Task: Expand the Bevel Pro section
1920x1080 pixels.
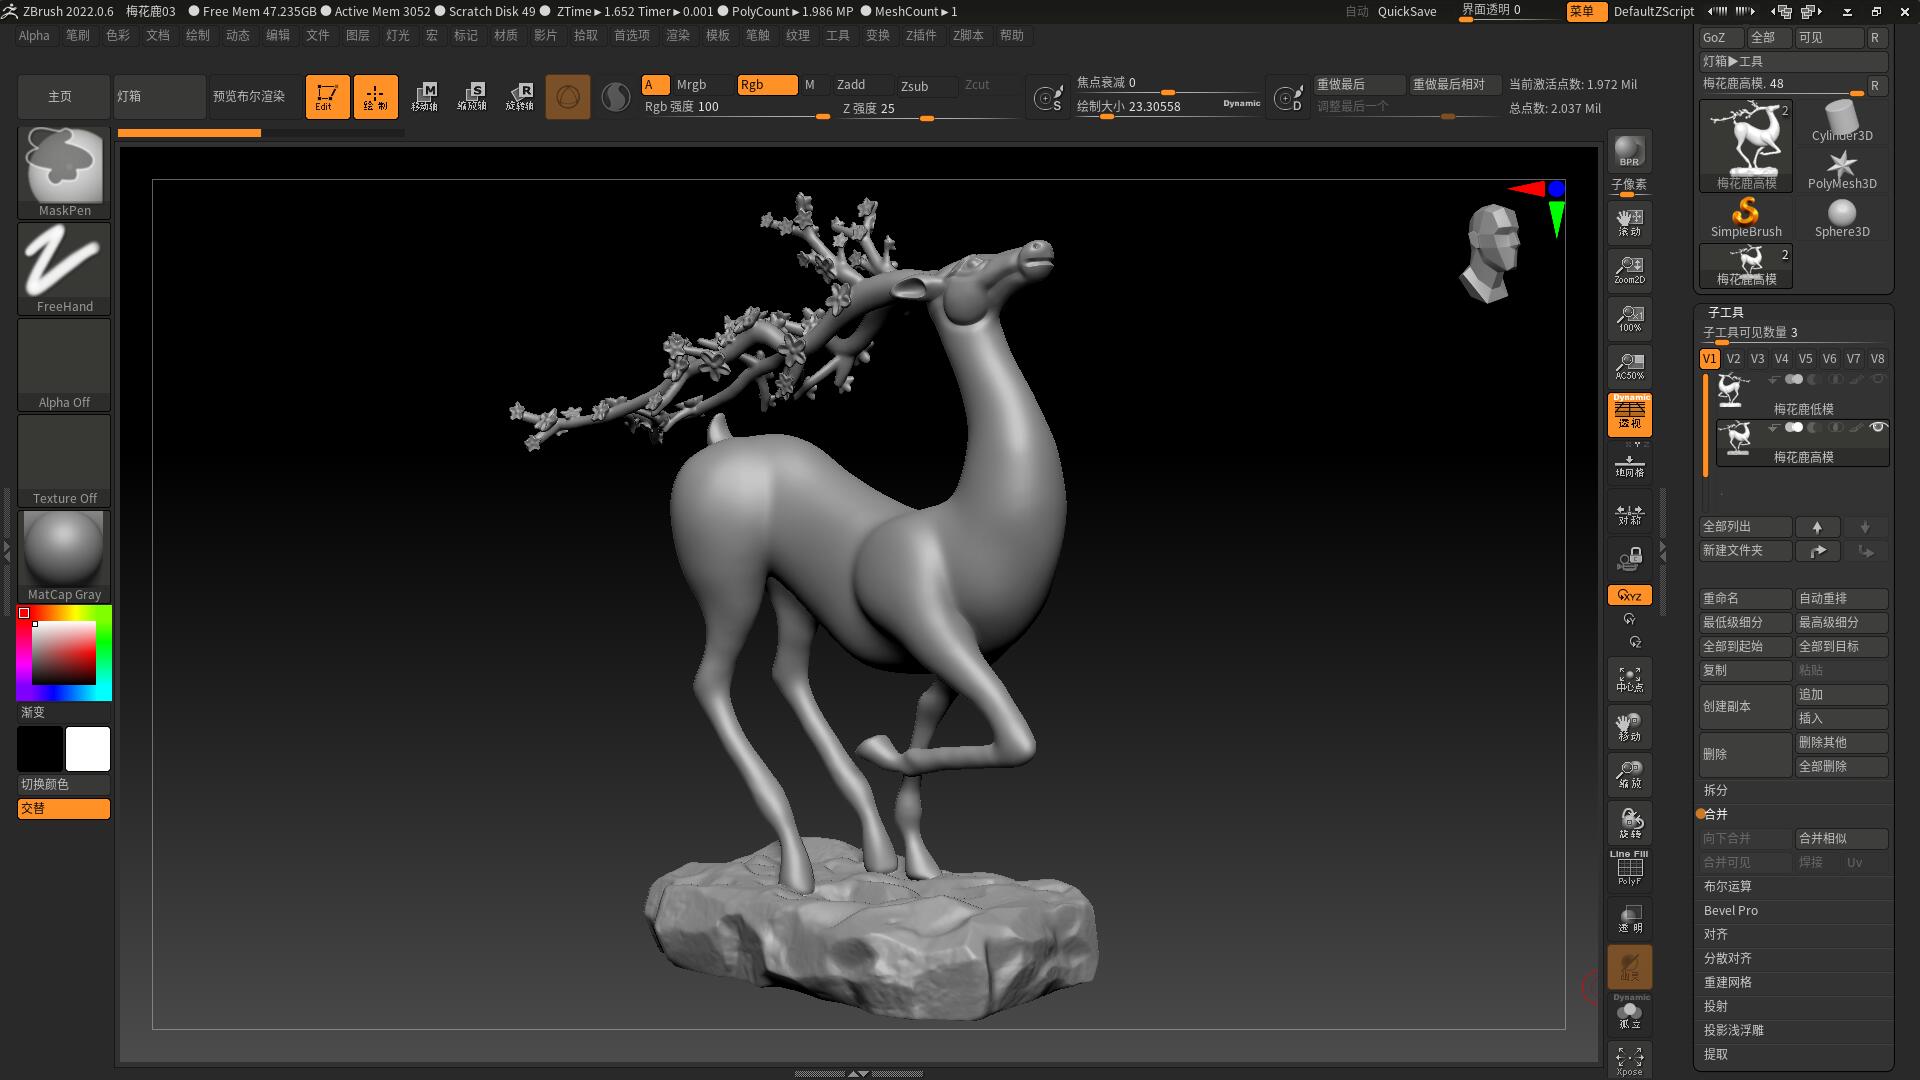Action: tap(1731, 910)
